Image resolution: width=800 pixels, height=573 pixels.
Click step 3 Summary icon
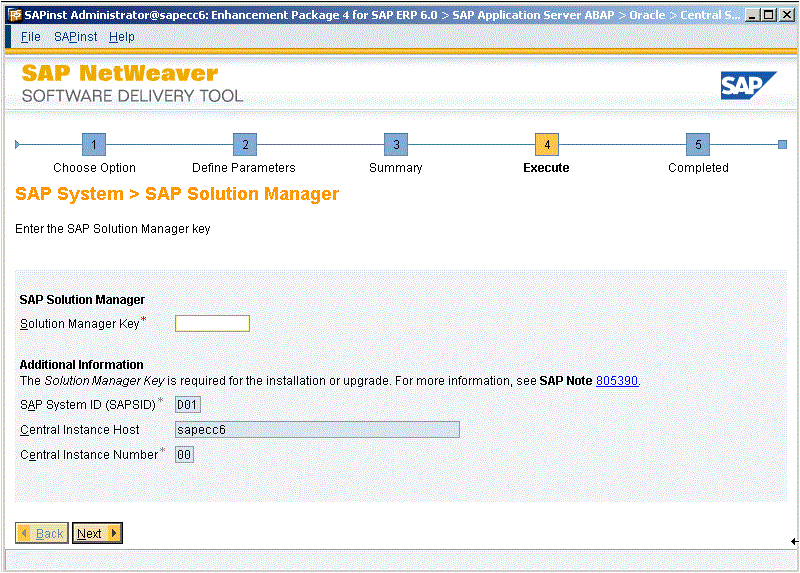(x=396, y=144)
